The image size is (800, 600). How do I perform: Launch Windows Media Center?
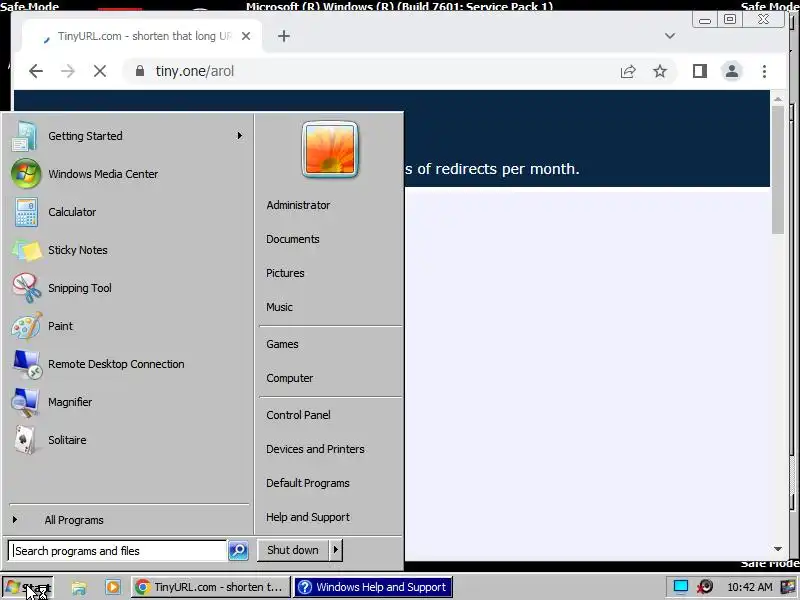tap(128, 174)
